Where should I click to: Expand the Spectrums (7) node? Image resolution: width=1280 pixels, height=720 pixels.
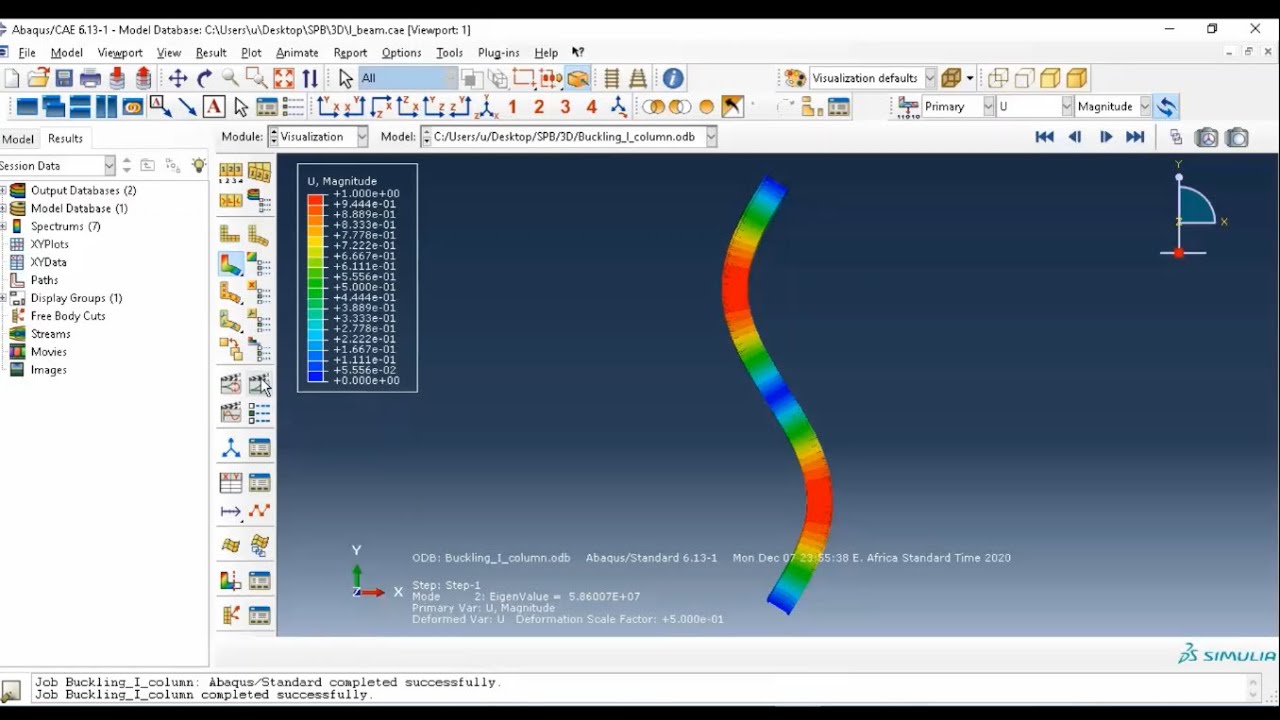click(x=4, y=227)
